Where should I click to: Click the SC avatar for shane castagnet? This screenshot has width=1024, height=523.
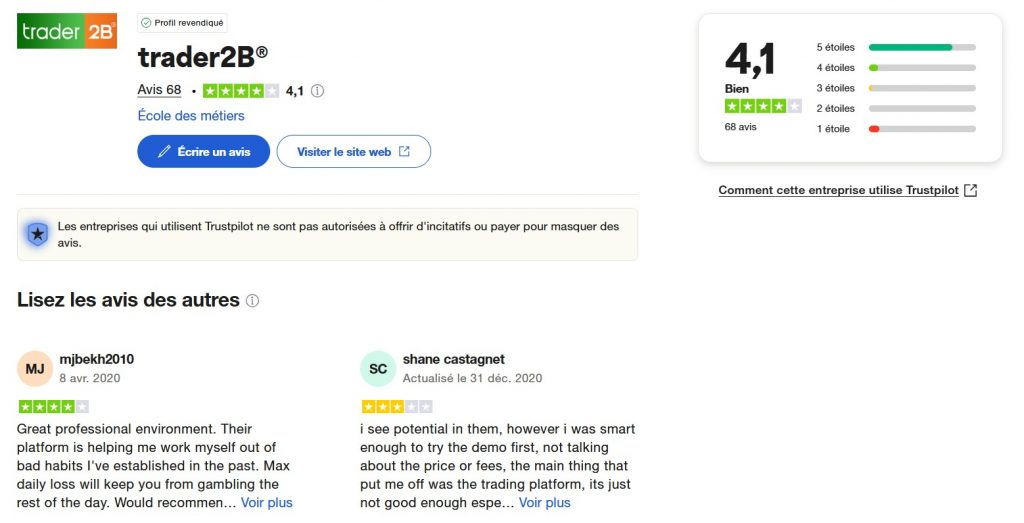(x=378, y=369)
